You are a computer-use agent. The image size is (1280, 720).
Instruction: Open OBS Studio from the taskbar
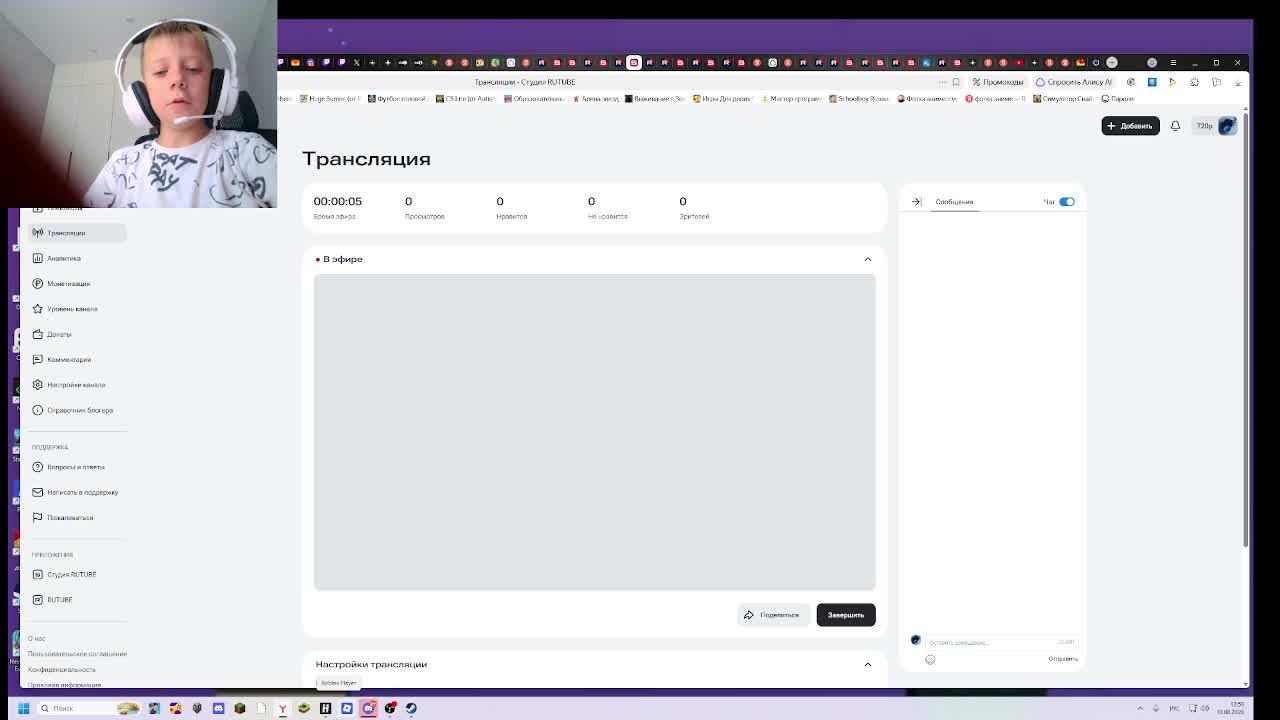pyautogui.click(x=390, y=708)
